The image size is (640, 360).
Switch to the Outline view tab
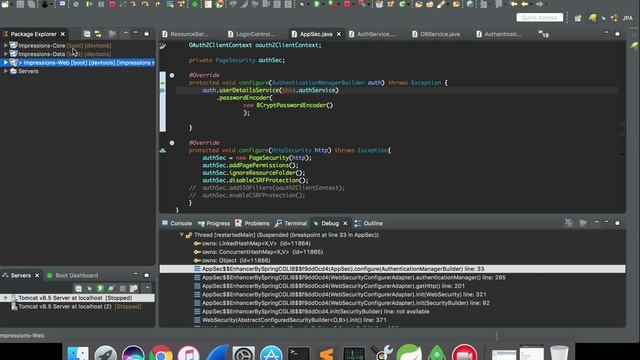pos(369,223)
